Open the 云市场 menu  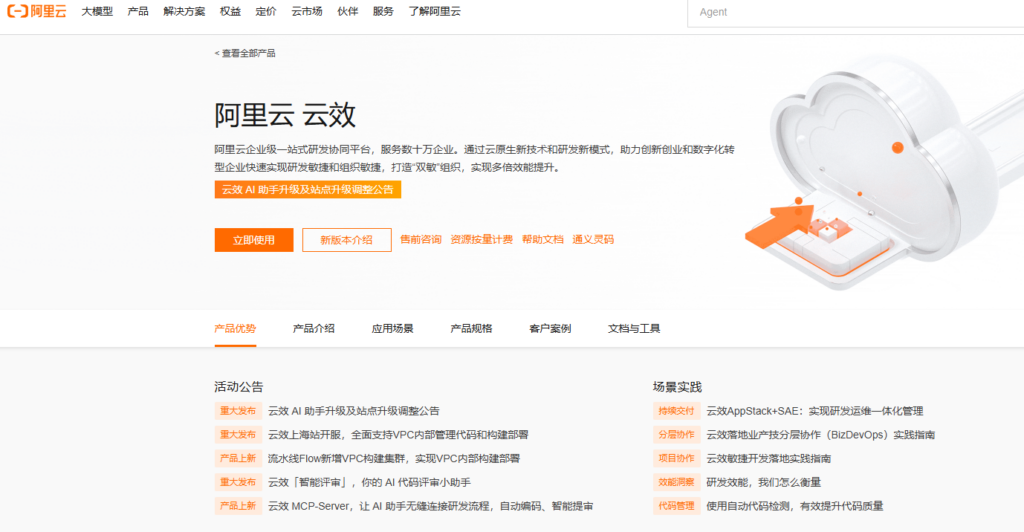click(x=307, y=11)
